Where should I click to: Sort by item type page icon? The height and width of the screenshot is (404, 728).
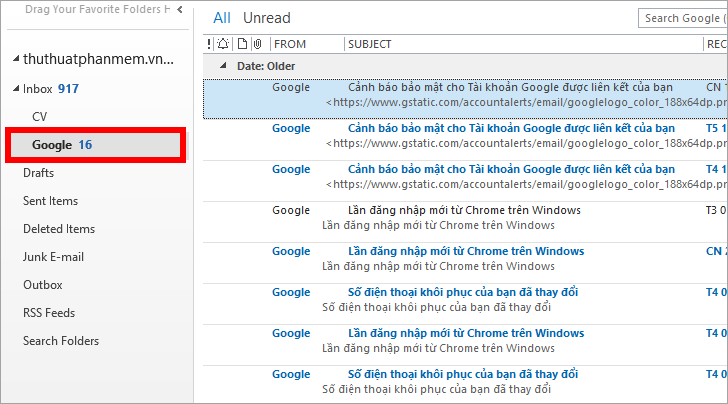pos(242,44)
